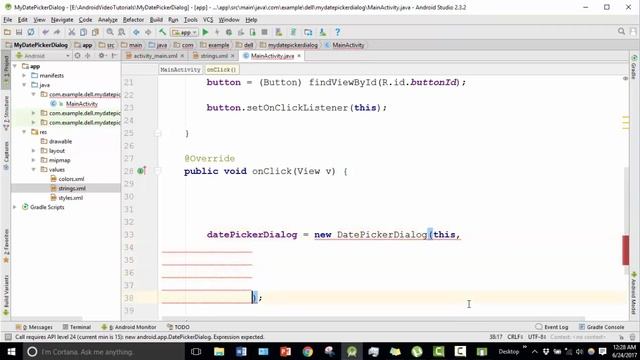
Task: Click the Cut scissors icon
Action: (71, 32)
